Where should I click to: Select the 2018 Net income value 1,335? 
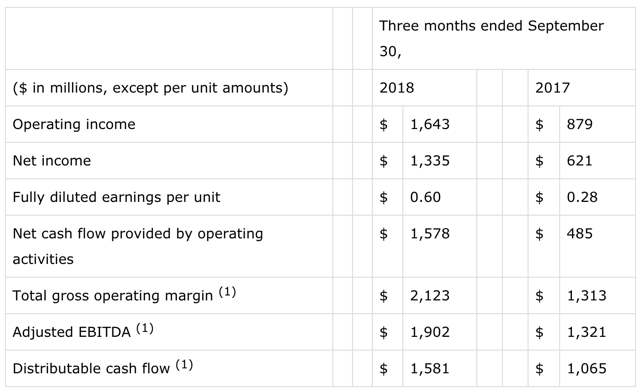pos(430,160)
